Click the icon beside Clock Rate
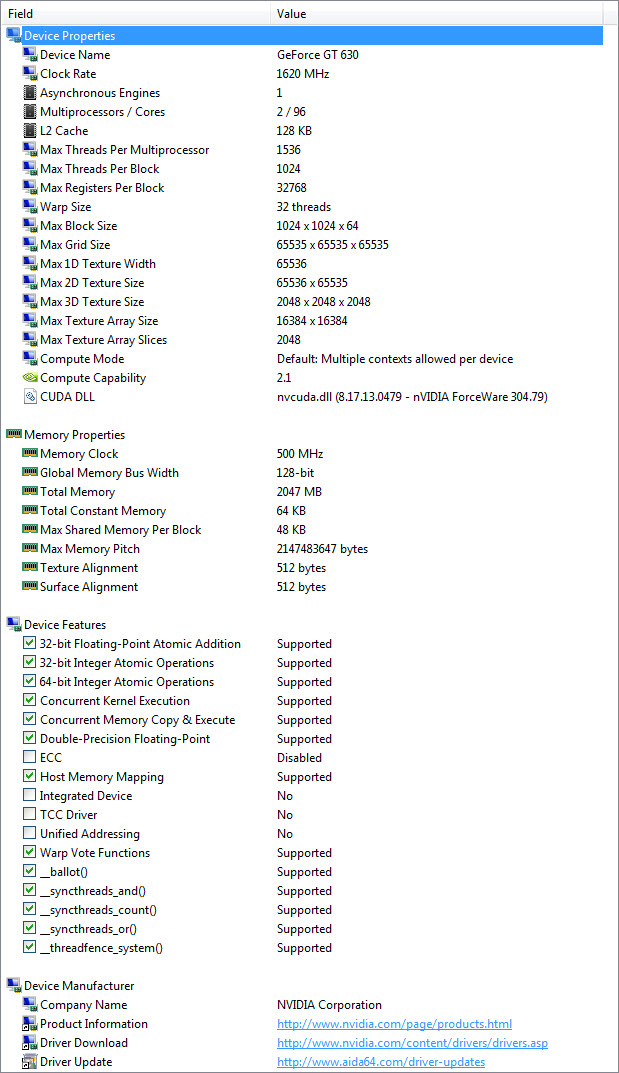 tap(29, 74)
